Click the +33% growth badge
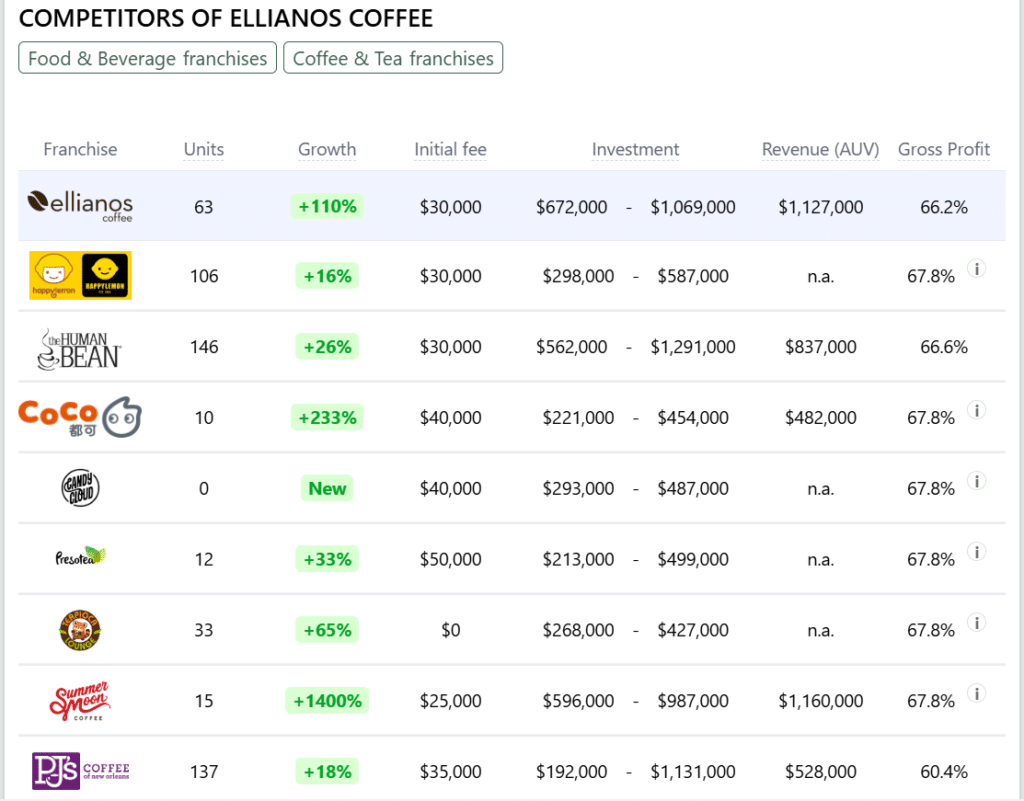1024x801 pixels. pos(327,559)
